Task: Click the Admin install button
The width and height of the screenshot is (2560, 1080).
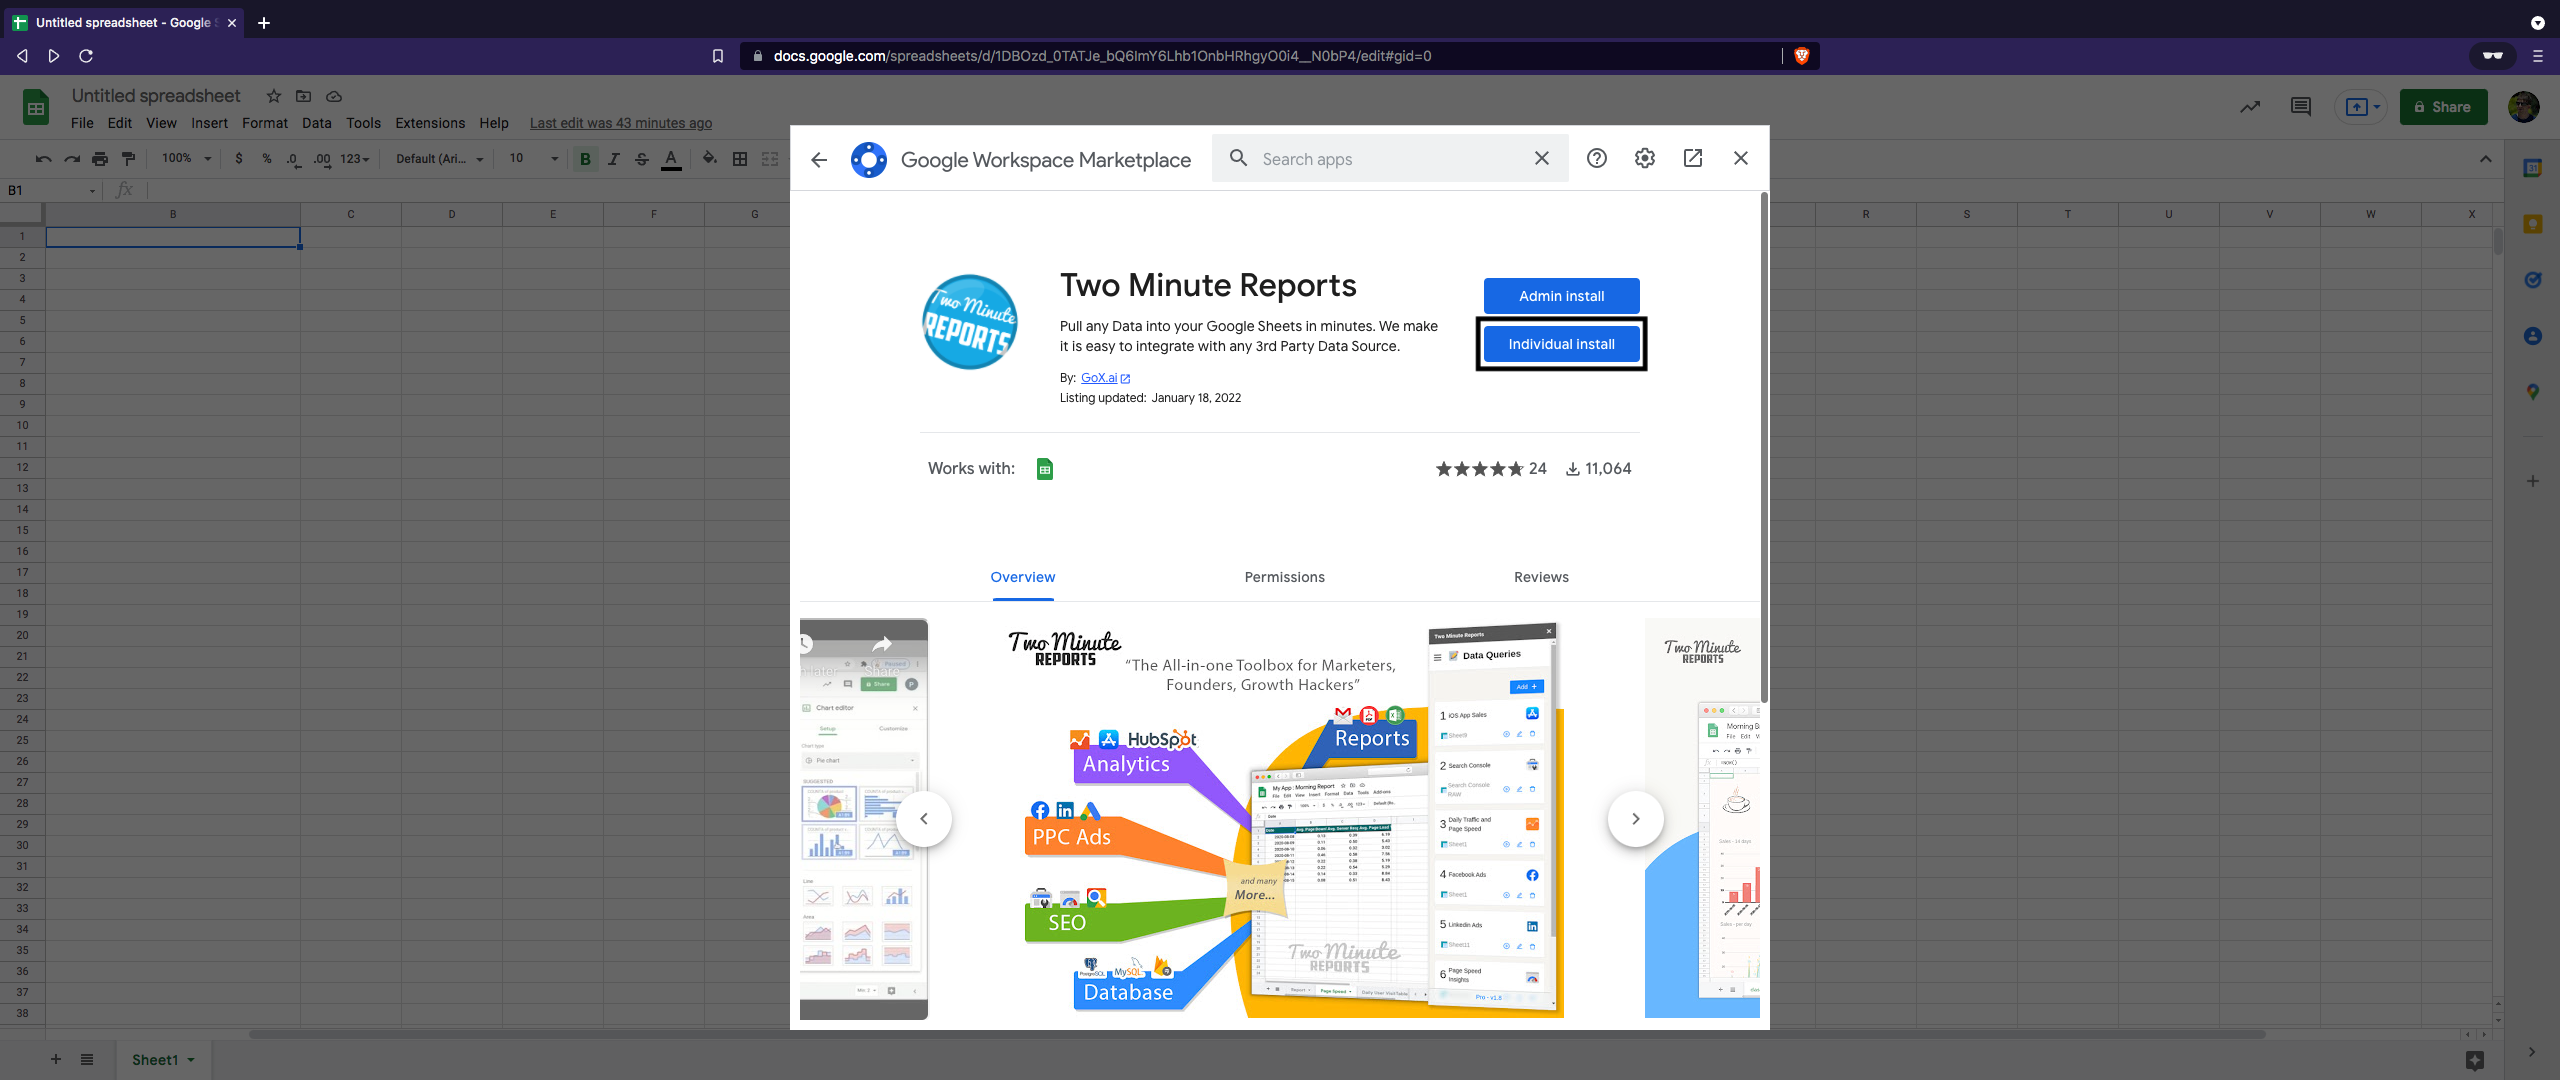Action: 1561,296
